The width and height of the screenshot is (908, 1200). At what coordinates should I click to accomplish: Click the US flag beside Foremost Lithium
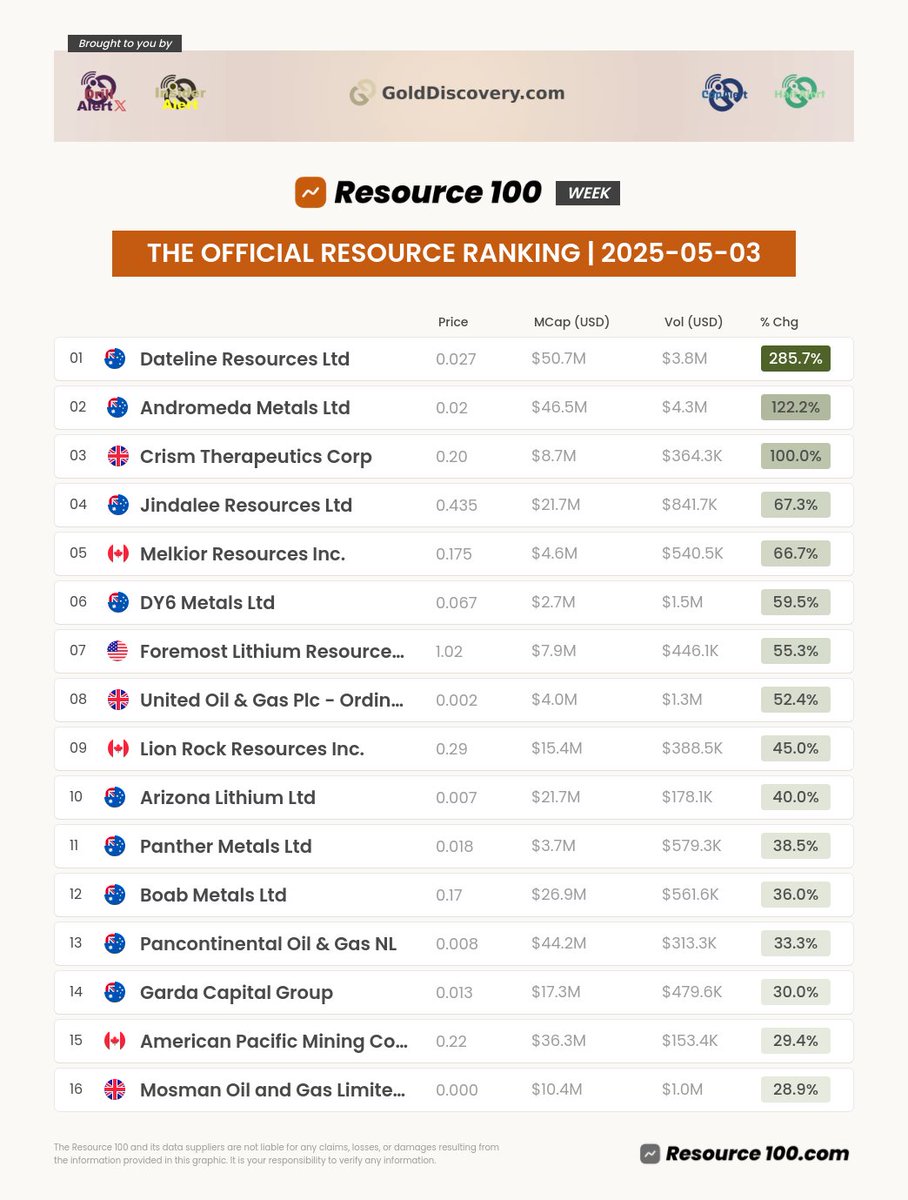click(x=118, y=651)
